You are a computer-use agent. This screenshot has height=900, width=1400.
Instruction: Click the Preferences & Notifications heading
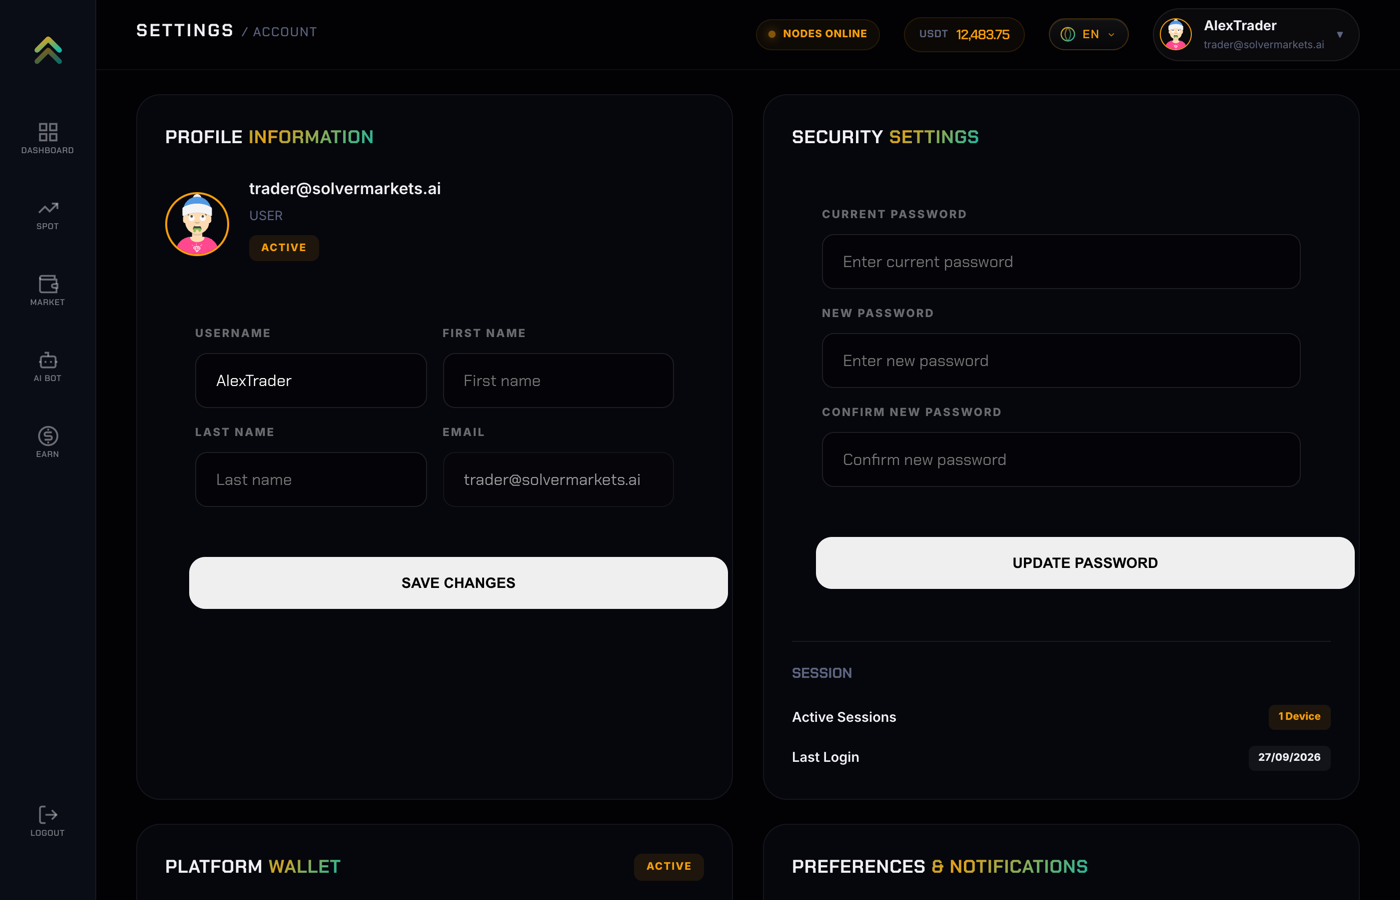[940, 867]
